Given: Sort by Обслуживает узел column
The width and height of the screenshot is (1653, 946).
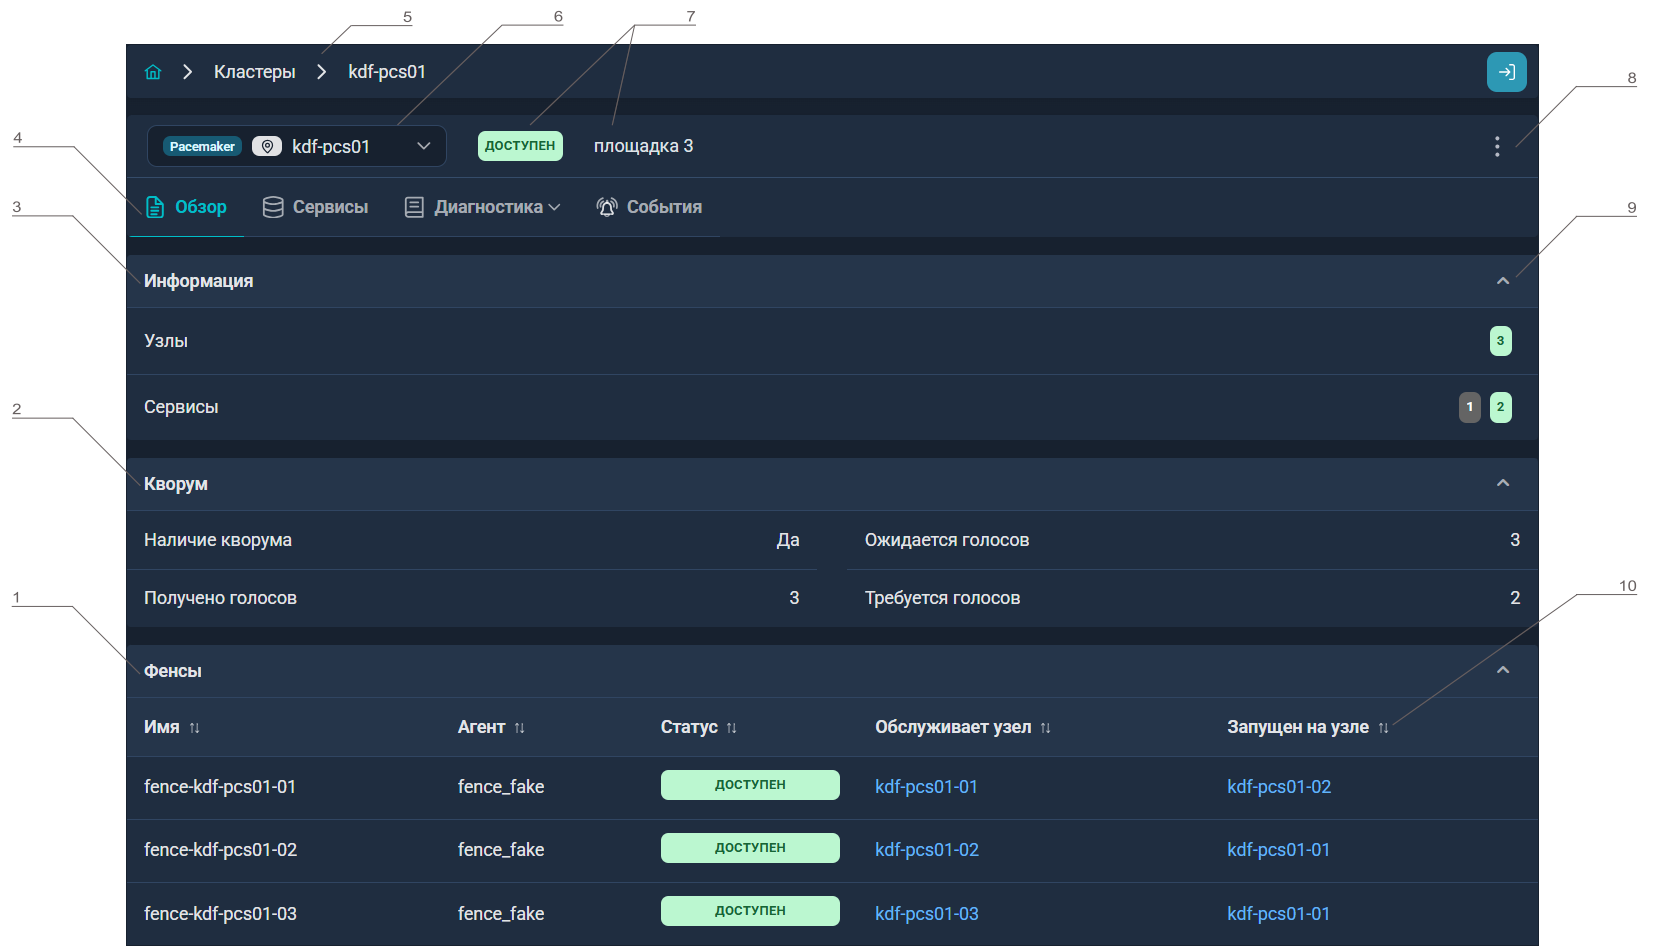Looking at the screenshot, I should 1046,728.
